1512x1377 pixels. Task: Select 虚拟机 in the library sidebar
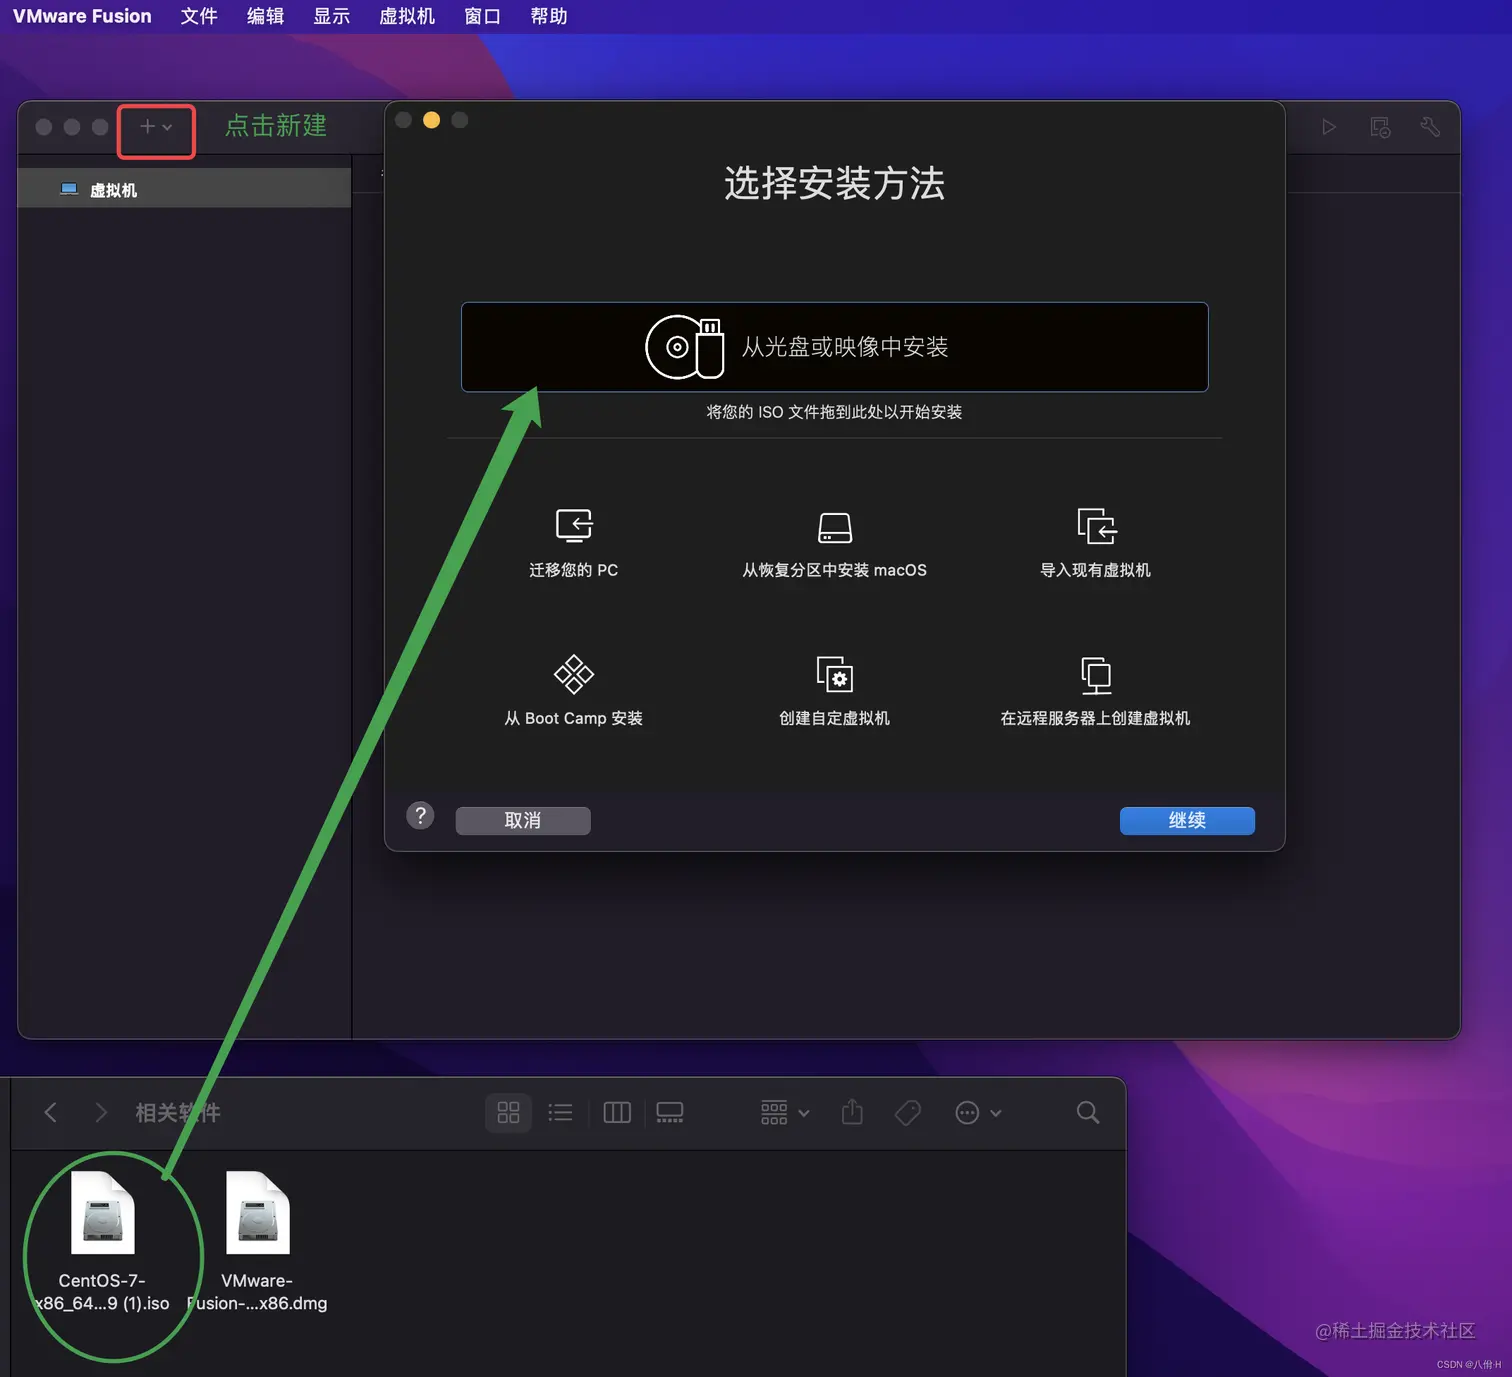(x=184, y=189)
